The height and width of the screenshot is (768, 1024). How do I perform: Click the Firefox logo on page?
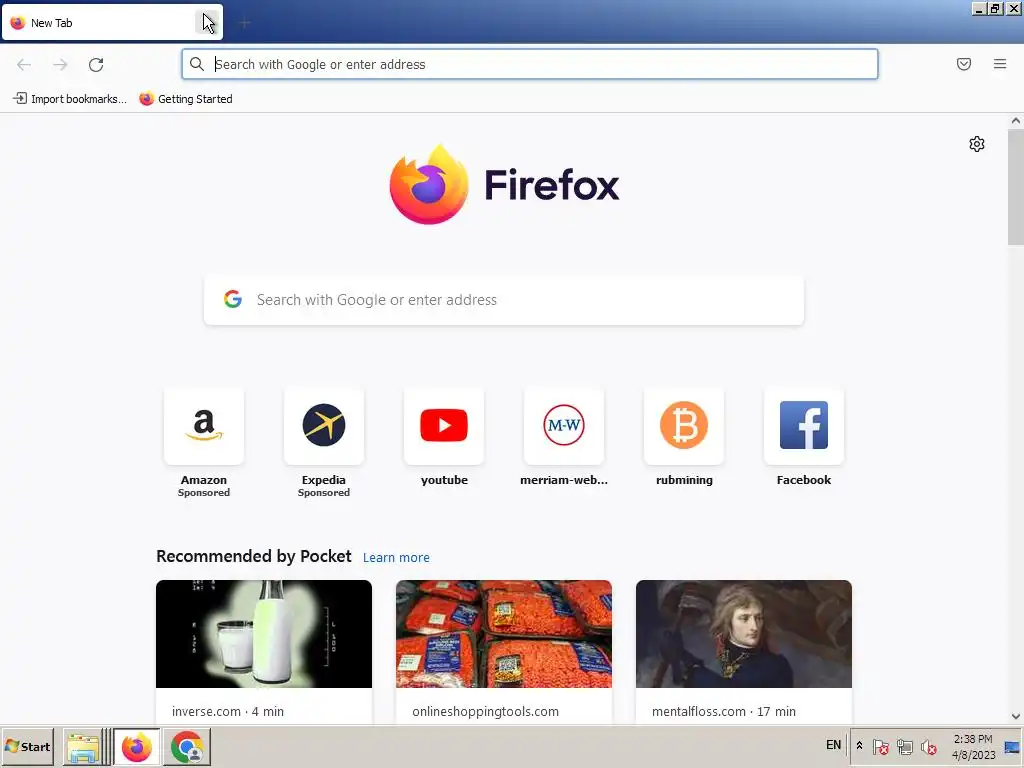point(504,184)
